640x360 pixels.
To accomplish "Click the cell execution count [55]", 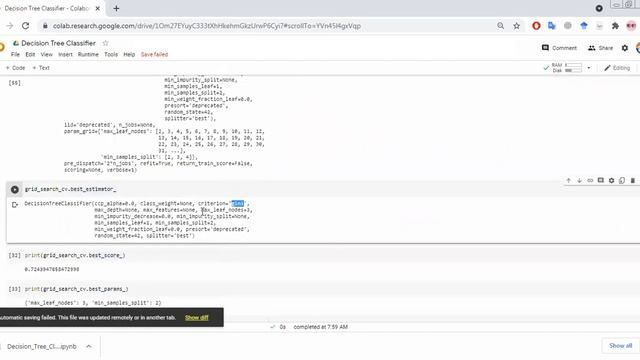I will coord(15,83).
